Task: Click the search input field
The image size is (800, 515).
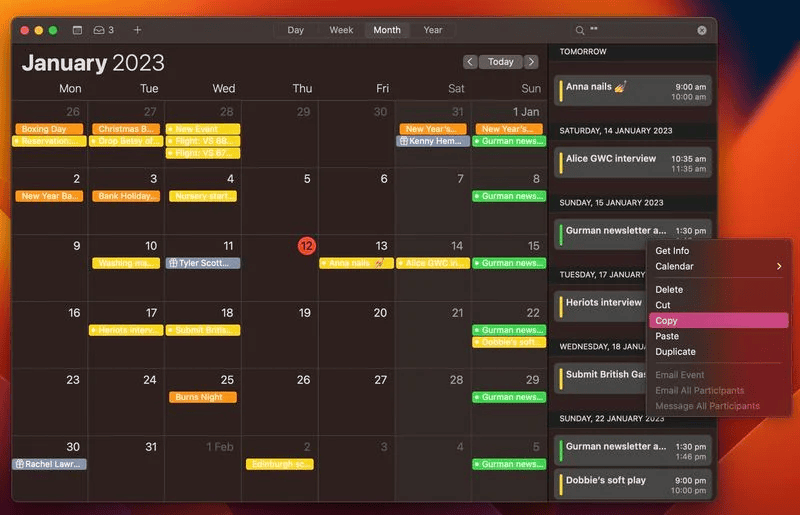Action: click(x=640, y=30)
